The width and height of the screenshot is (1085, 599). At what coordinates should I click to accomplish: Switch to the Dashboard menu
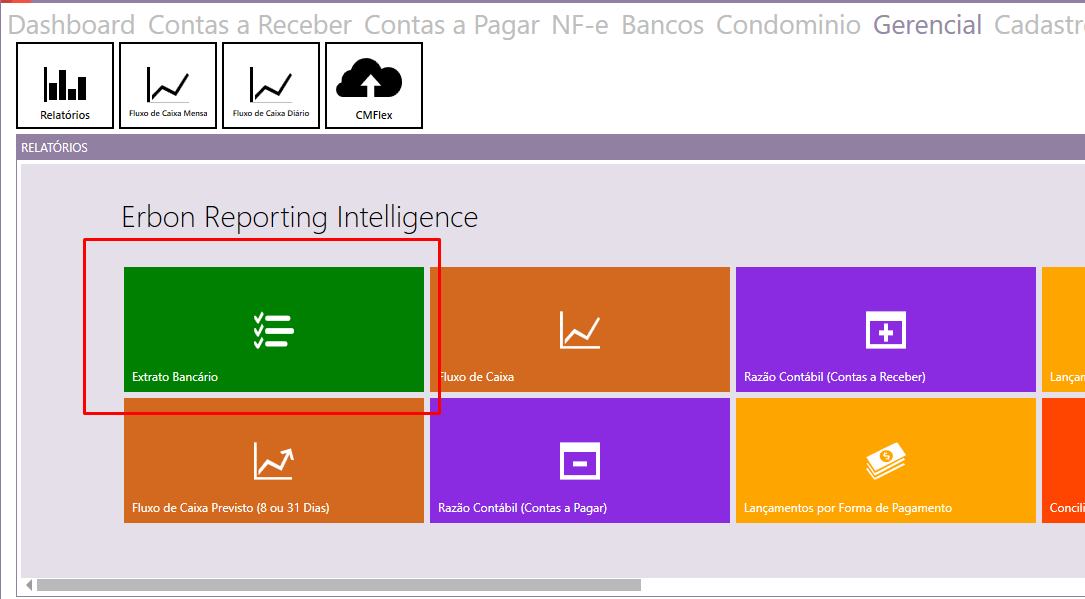tap(71, 25)
